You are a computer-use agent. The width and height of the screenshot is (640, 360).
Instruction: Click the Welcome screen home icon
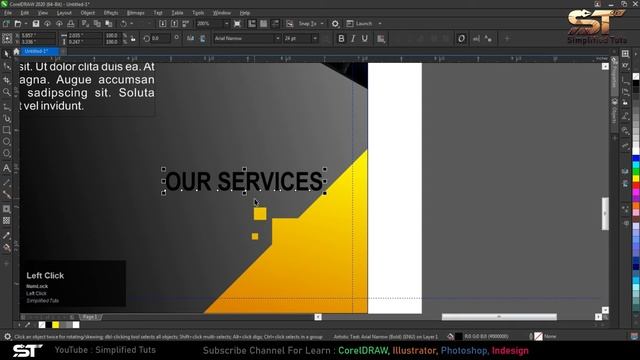tap(16, 51)
